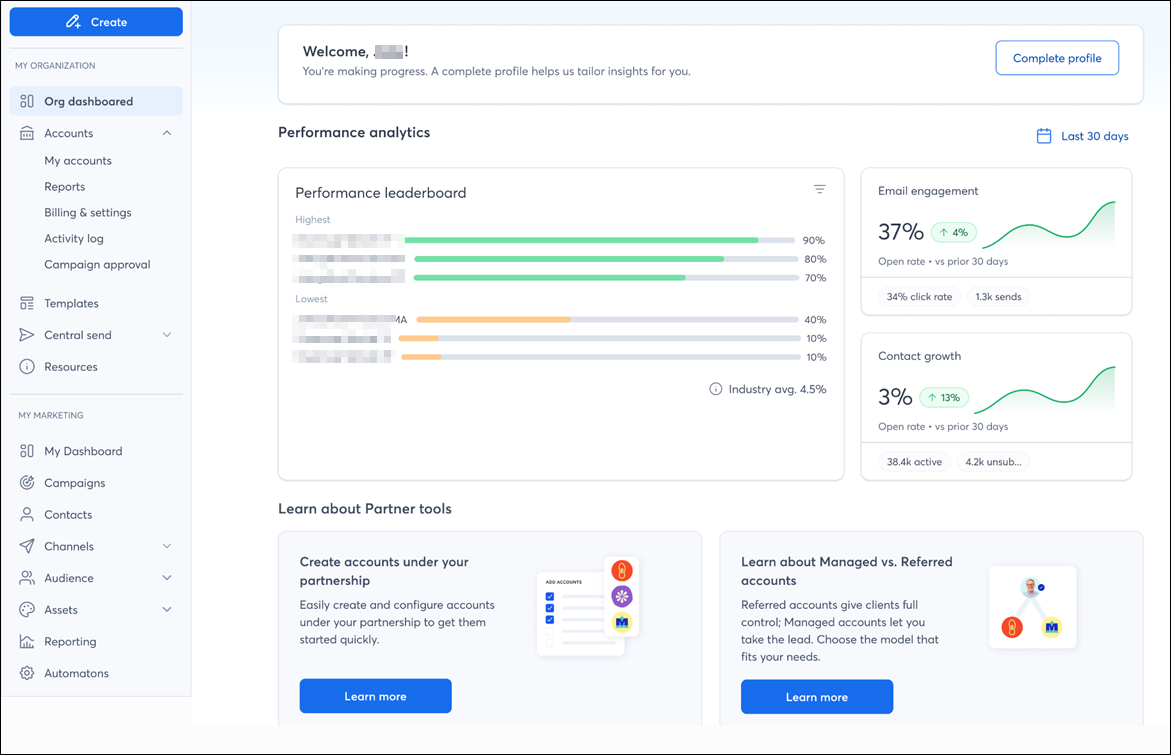Click the Resources info icon

[x=27, y=367]
